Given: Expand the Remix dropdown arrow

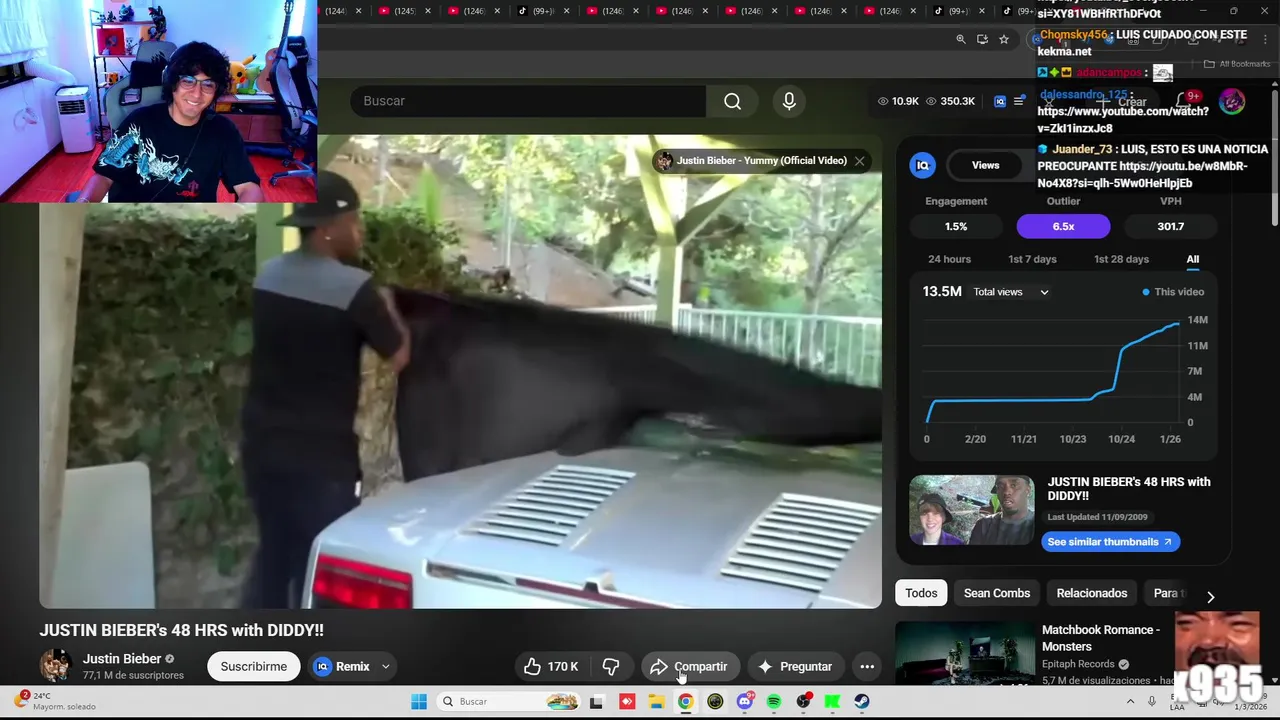Looking at the screenshot, I should tap(385, 667).
